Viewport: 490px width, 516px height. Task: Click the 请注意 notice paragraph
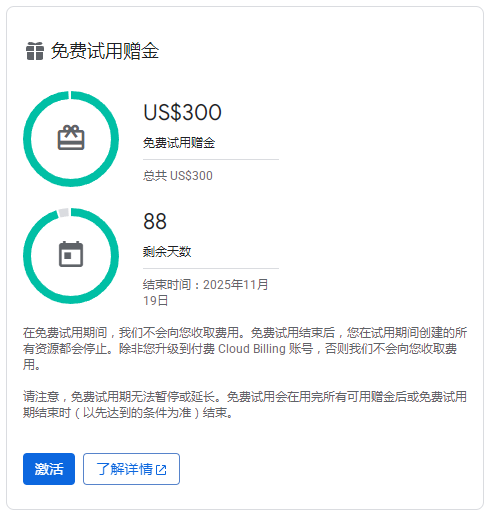point(245,405)
